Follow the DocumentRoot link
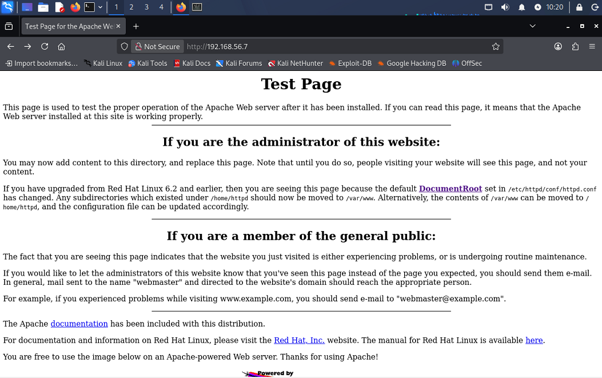This screenshot has width=602, height=378. point(450,188)
